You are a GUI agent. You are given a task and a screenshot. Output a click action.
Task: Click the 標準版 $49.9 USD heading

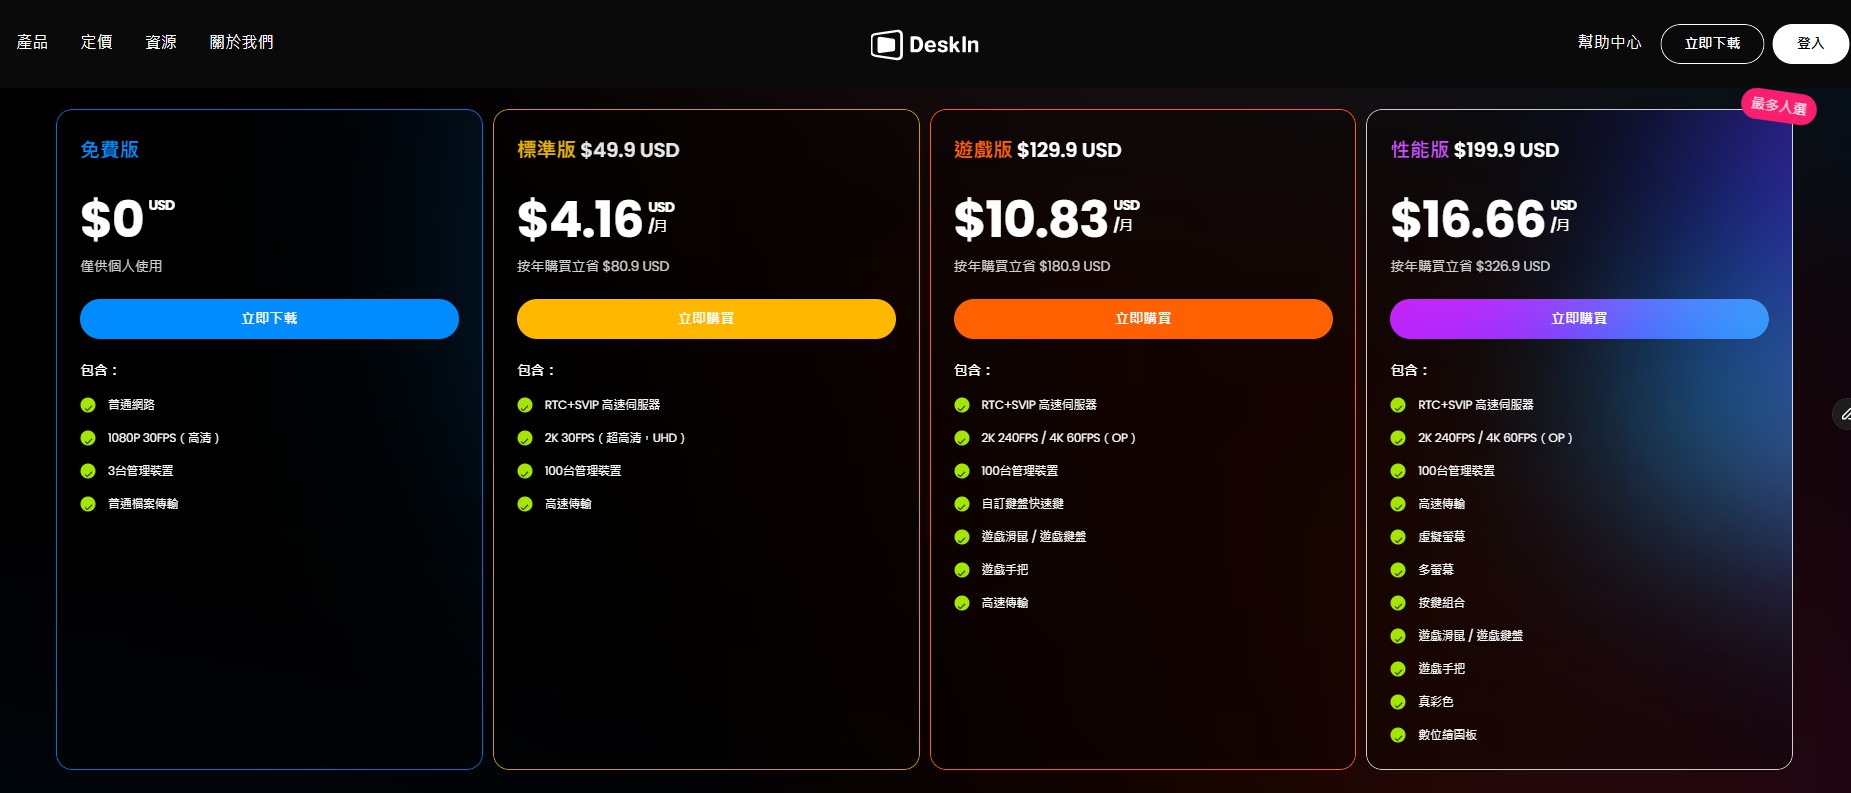pyautogui.click(x=598, y=150)
